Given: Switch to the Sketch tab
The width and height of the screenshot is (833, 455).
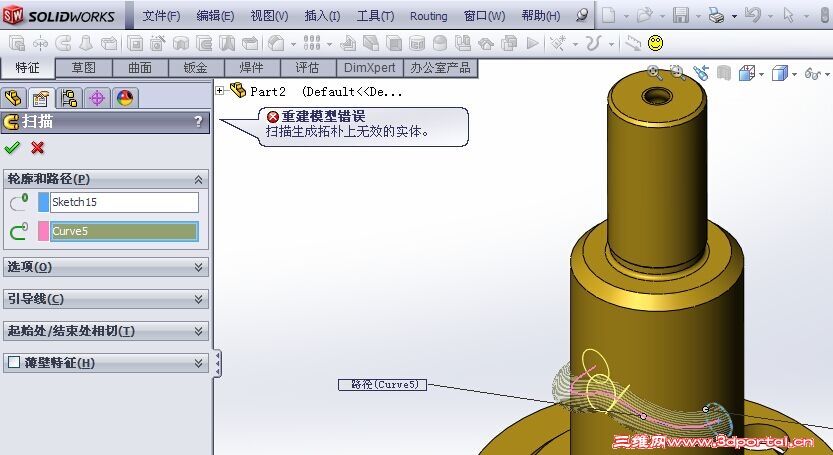Looking at the screenshot, I should [83, 68].
